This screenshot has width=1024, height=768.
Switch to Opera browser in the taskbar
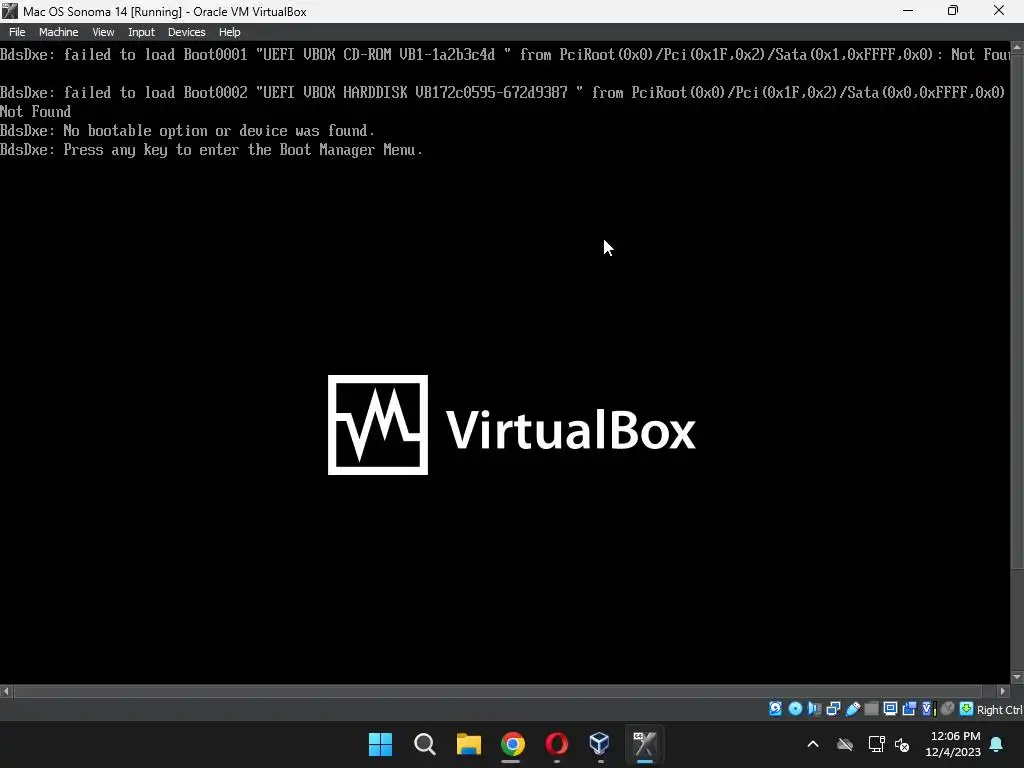tap(556, 744)
